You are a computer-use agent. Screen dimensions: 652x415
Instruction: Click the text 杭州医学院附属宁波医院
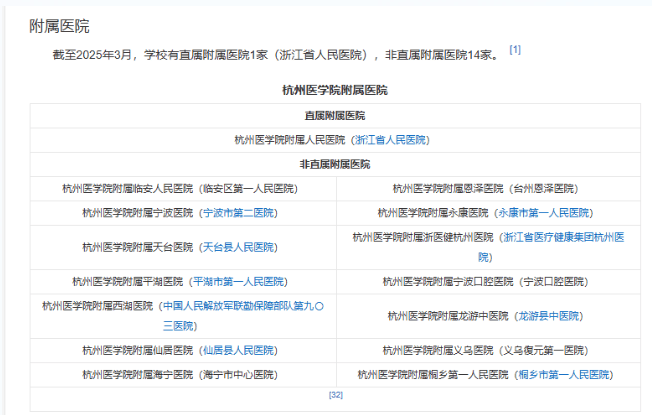[138, 213]
